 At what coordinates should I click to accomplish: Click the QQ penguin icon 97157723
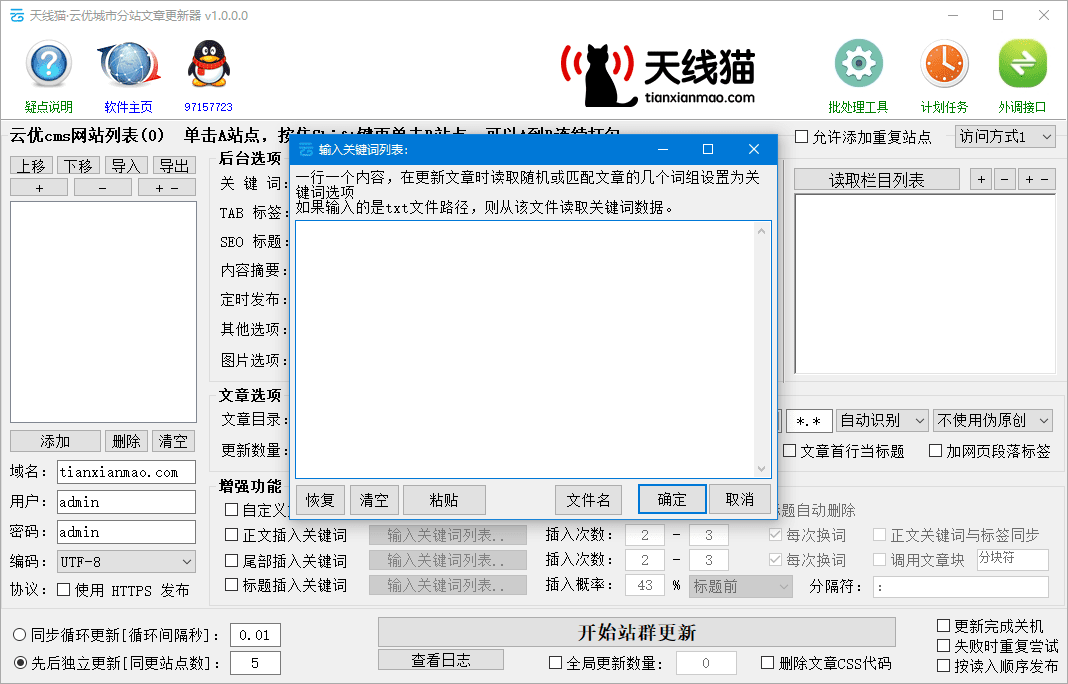(208, 63)
